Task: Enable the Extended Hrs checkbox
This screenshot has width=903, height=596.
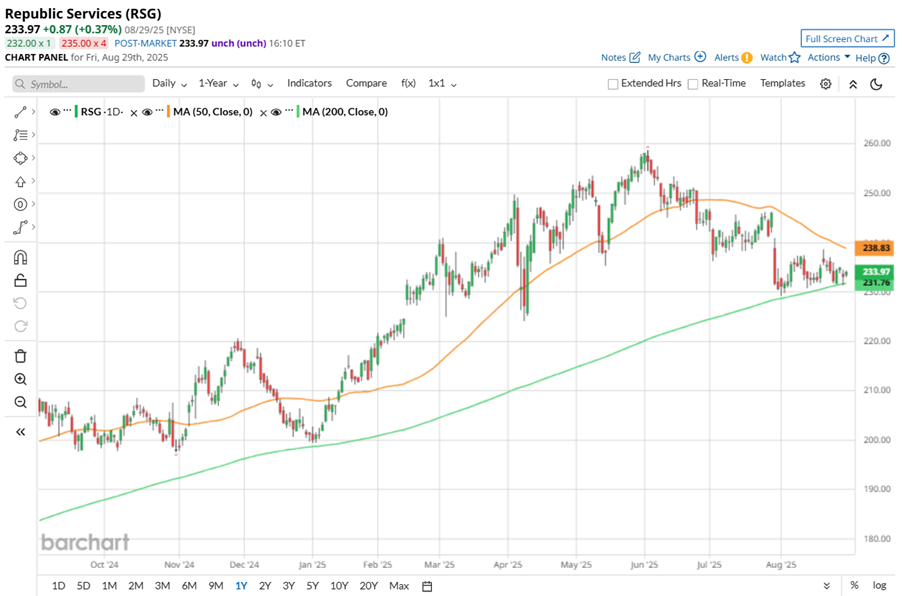Action: pos(613,84)
